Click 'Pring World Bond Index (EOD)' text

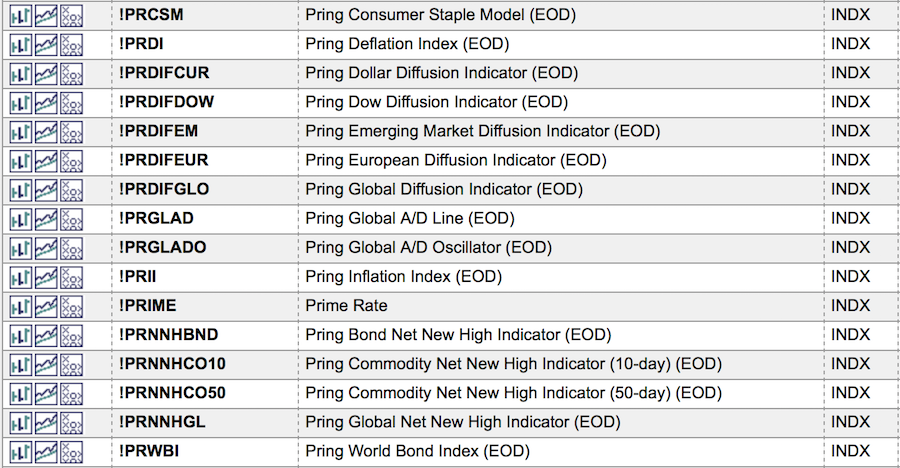[x=417, y=451]
